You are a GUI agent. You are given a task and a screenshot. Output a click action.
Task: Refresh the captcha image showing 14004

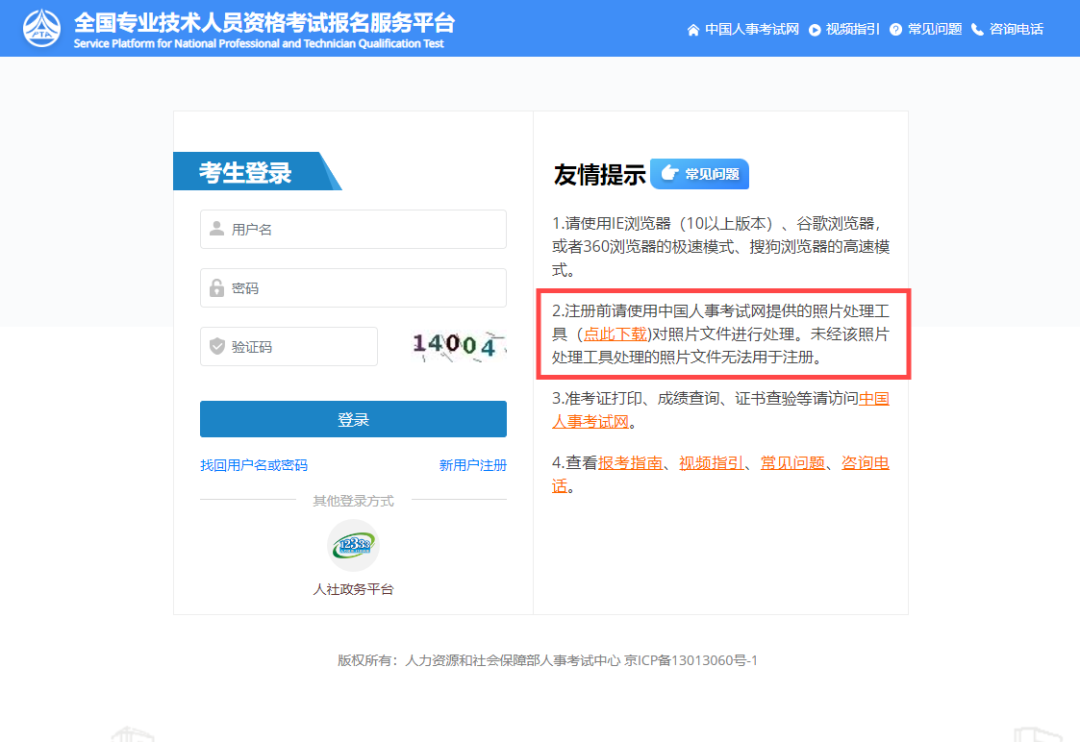pyautogui.click(x=455, y=344)
